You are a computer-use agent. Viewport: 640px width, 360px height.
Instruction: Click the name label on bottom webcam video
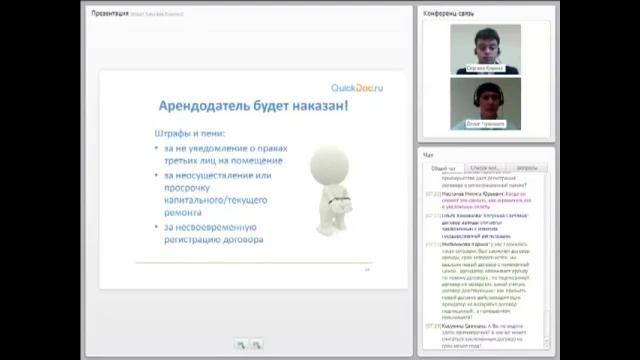(x=486, y=124)
